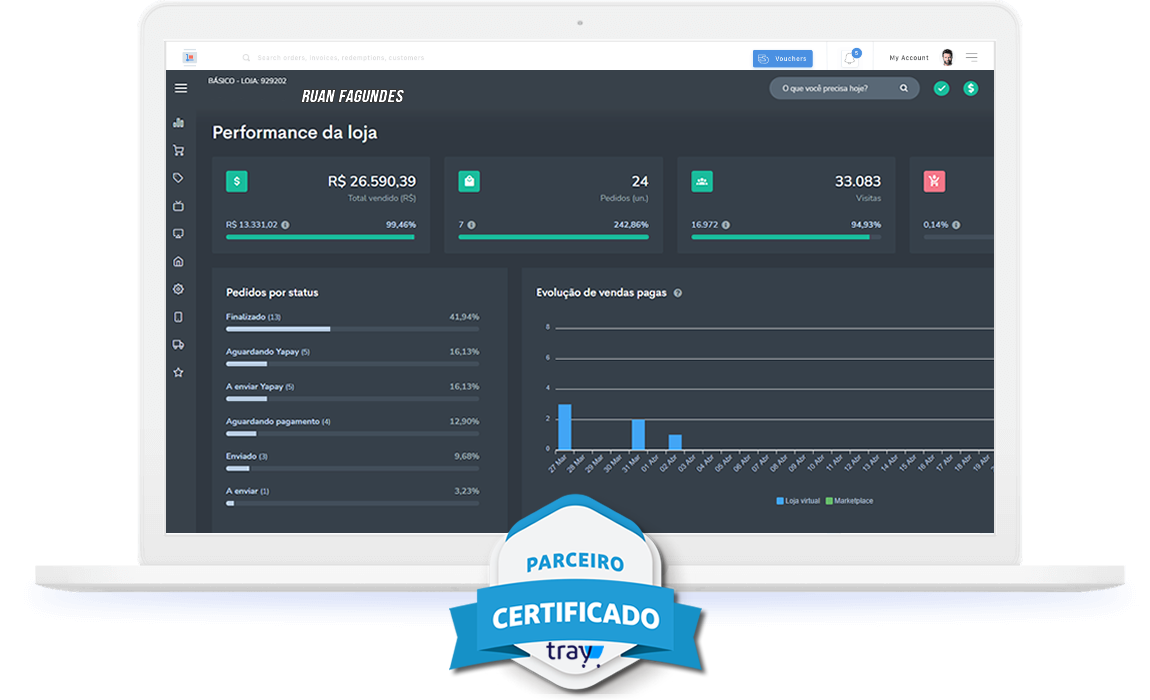
Task: Open the notification bell with badge
Action: coord(850,57)
